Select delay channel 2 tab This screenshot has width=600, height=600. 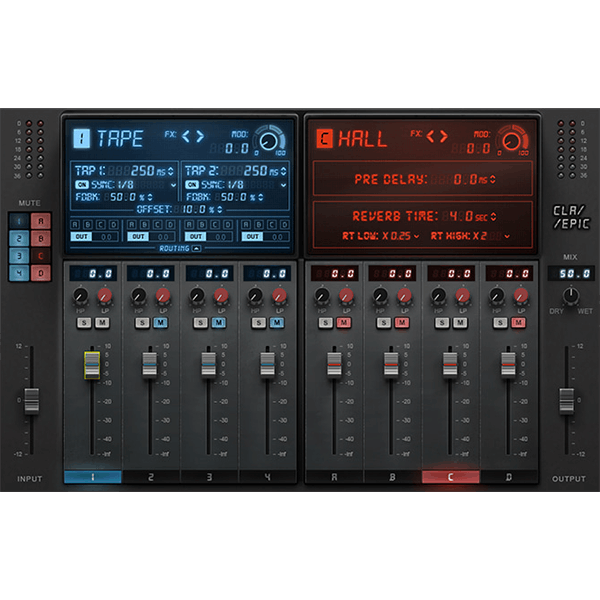click(x=151, y=477)
